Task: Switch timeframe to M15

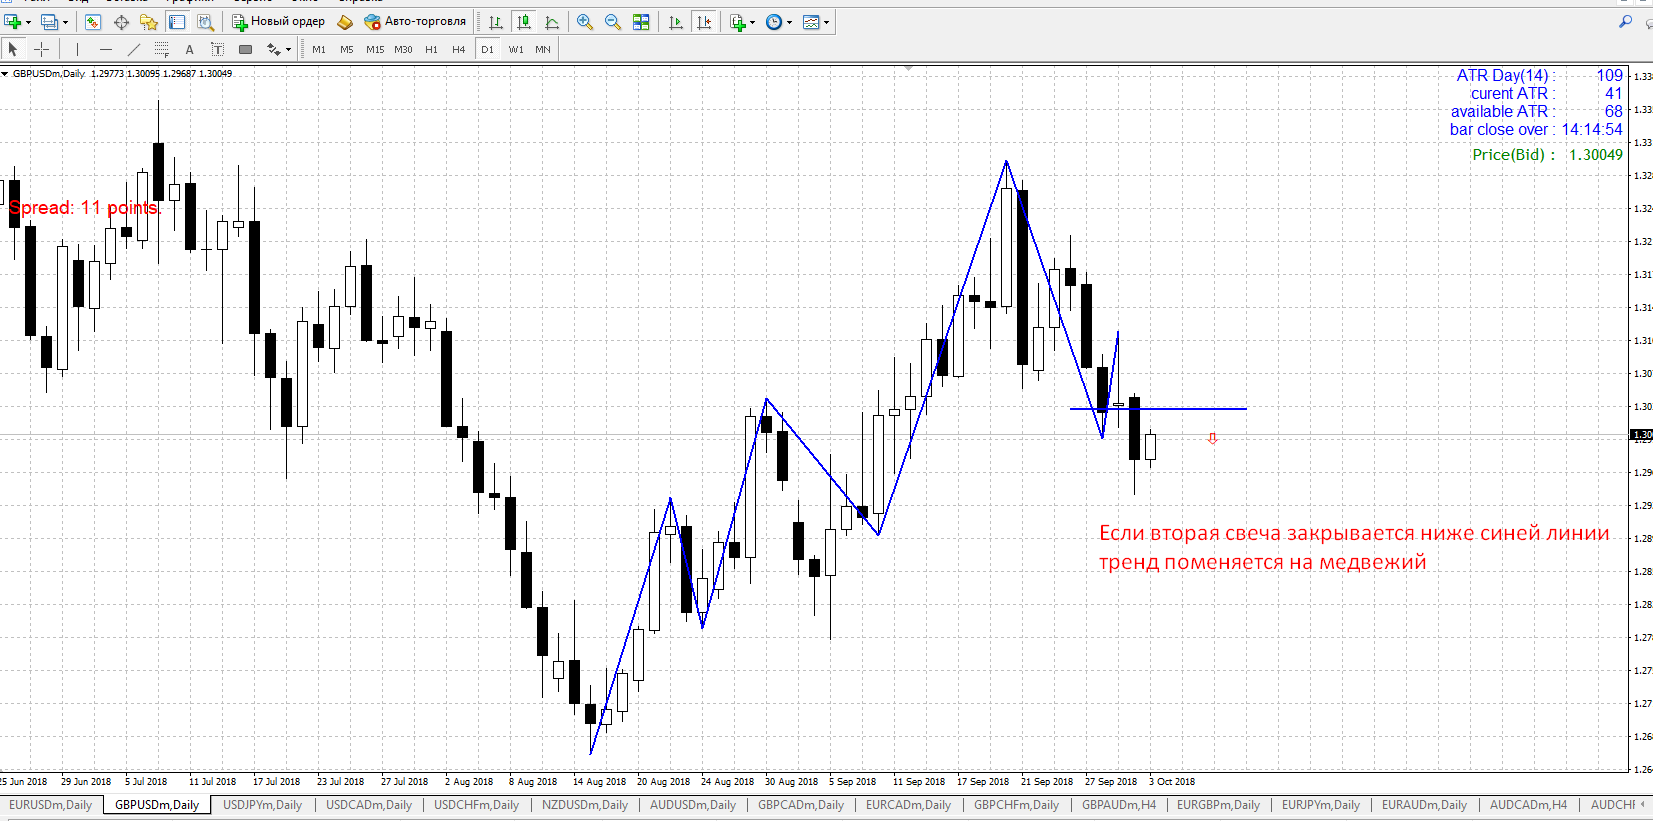Action: [375, 49]
